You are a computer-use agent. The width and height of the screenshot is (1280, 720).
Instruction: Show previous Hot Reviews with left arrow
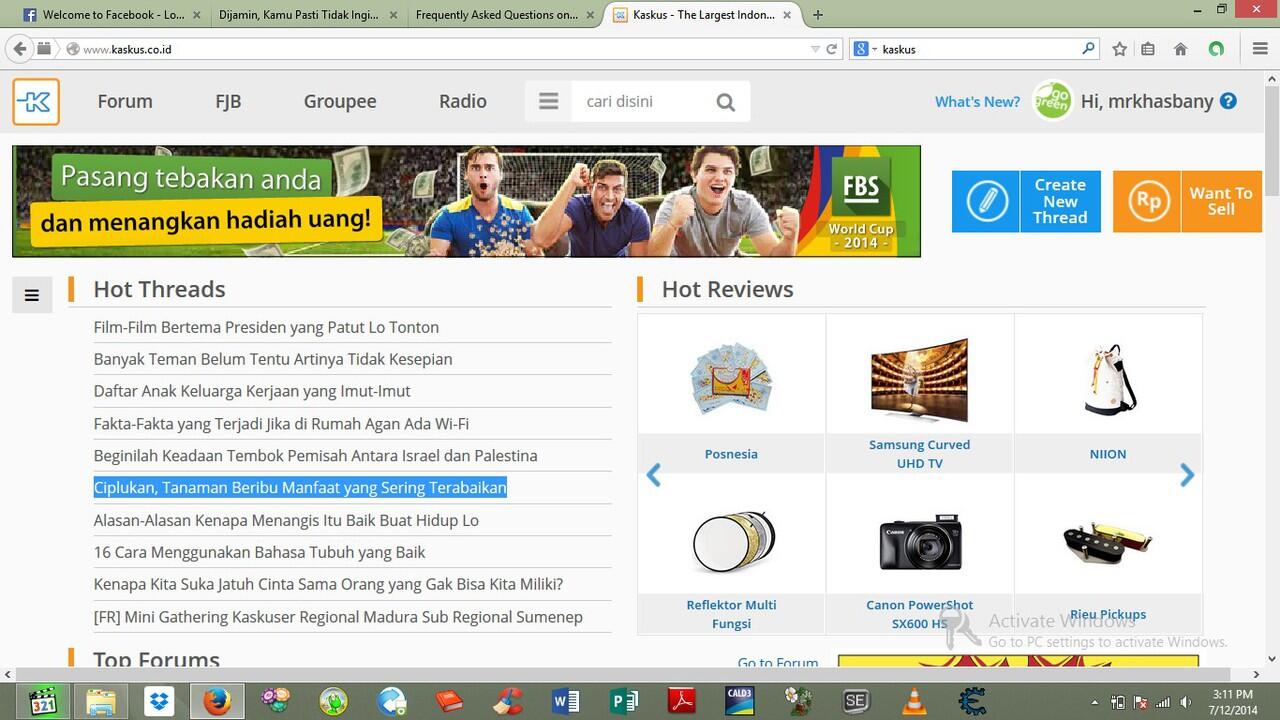653,475
